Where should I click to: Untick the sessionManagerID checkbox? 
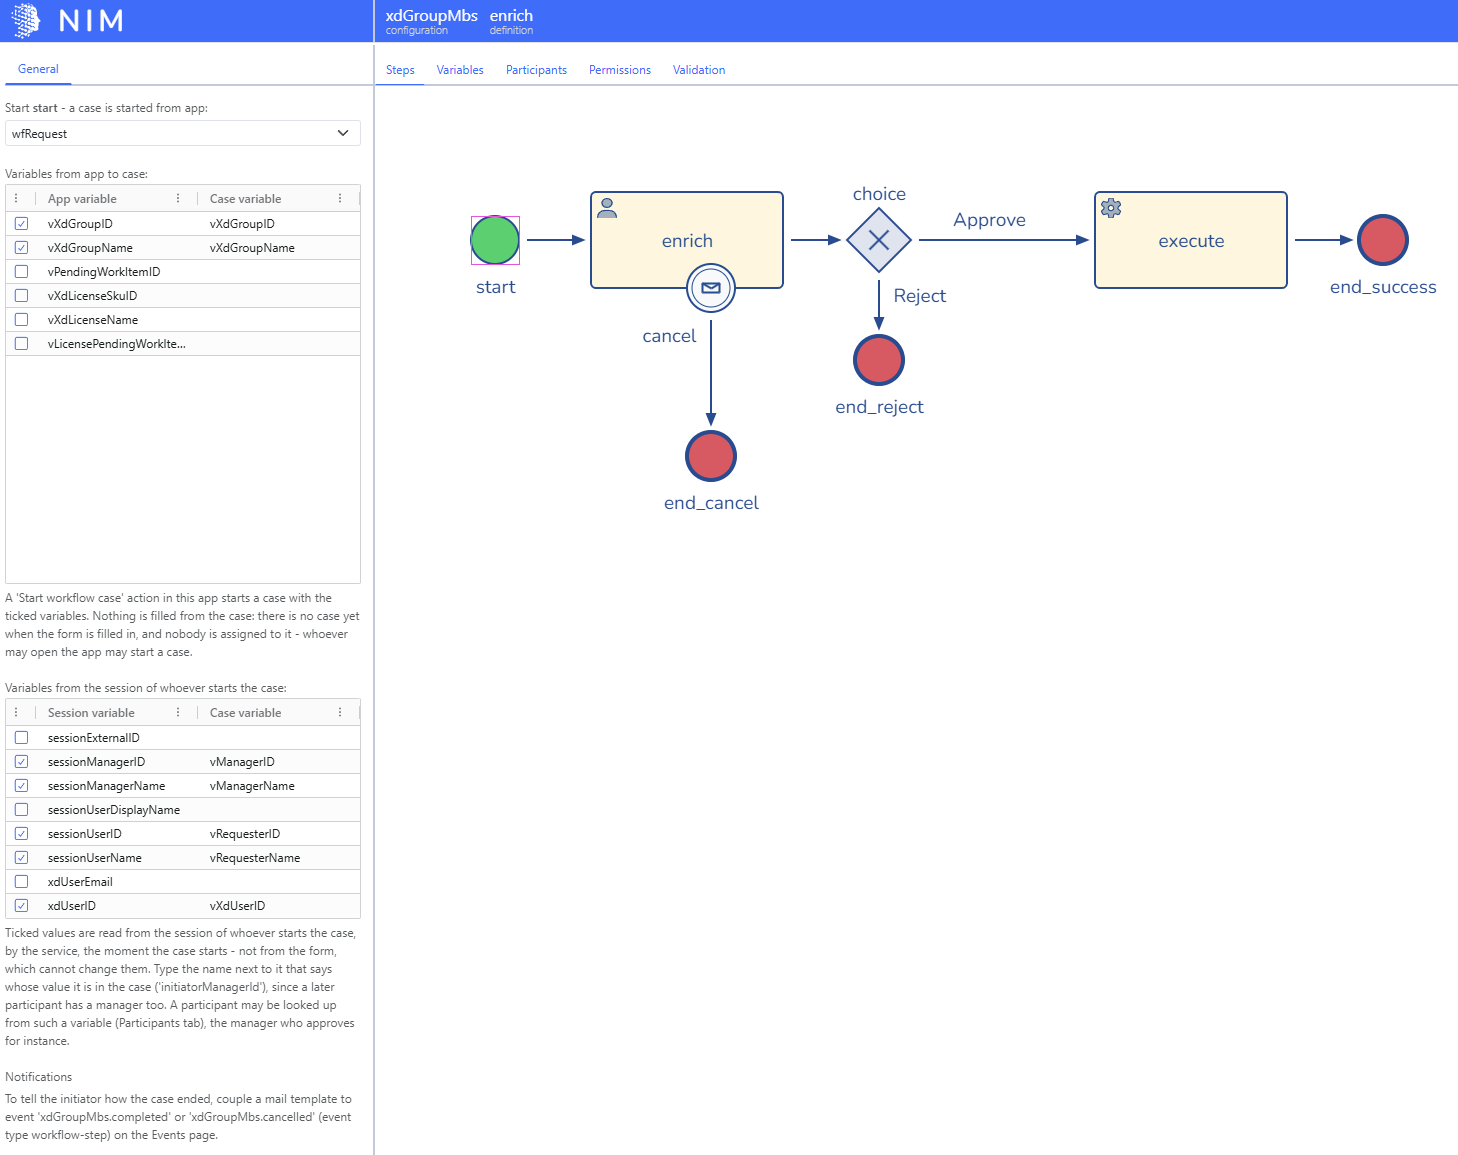pos(21,762)
